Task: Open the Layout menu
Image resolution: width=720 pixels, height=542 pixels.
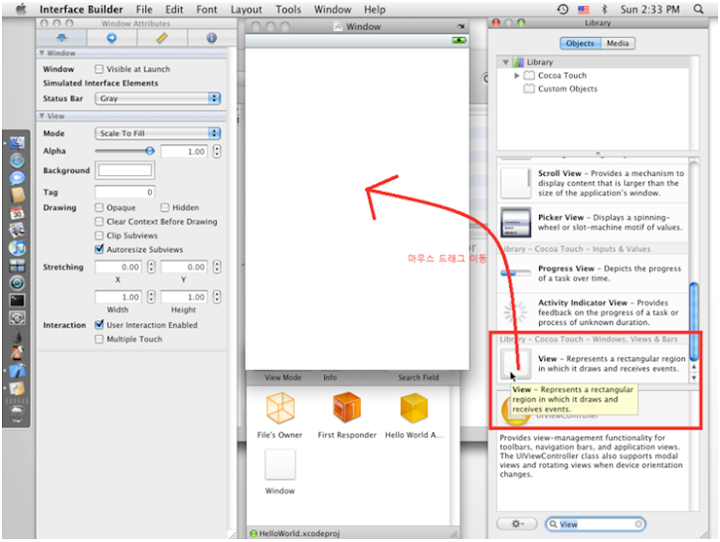Action: click(246, 9)
